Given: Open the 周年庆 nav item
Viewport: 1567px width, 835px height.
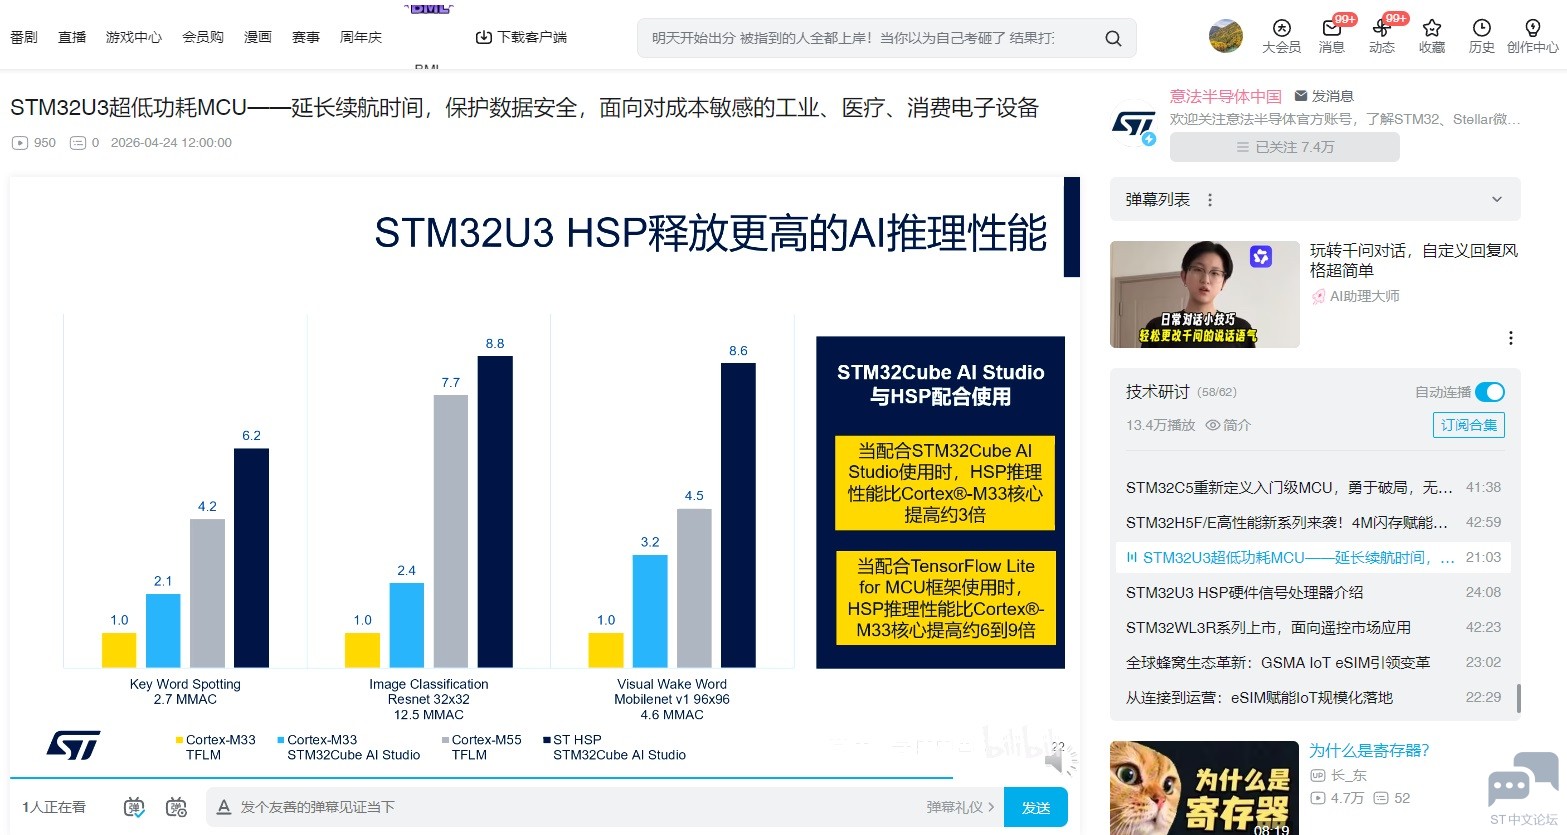Looking at the screenshot, I should [361, 37].
